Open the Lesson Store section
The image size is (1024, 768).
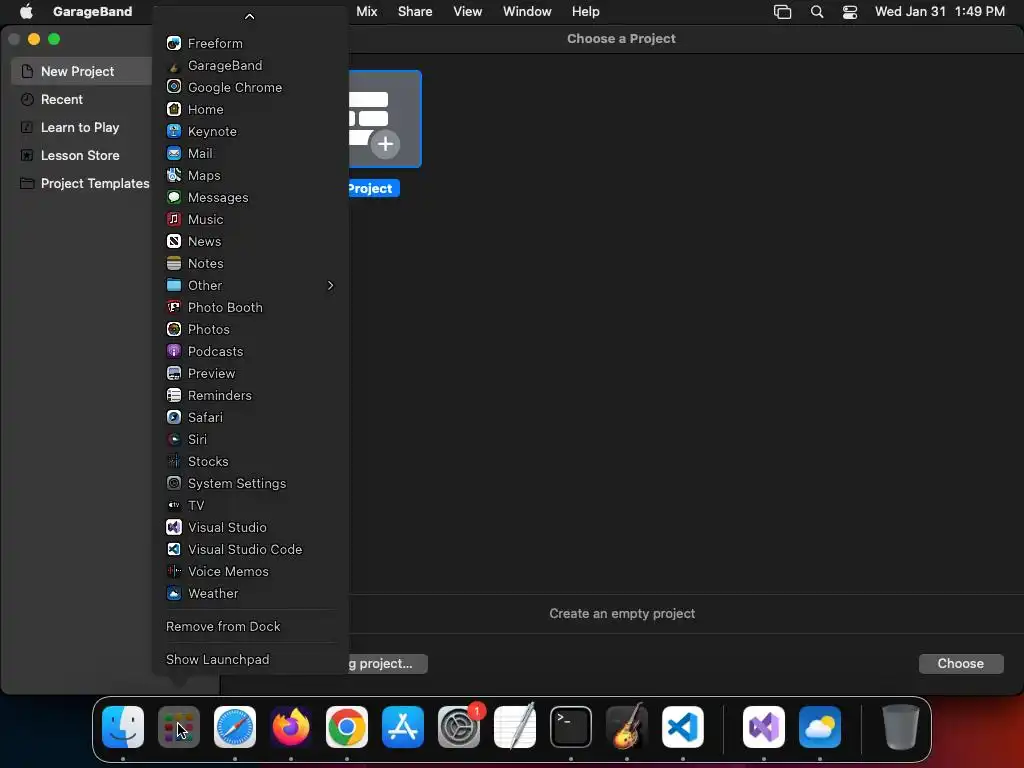click(81, 155)
